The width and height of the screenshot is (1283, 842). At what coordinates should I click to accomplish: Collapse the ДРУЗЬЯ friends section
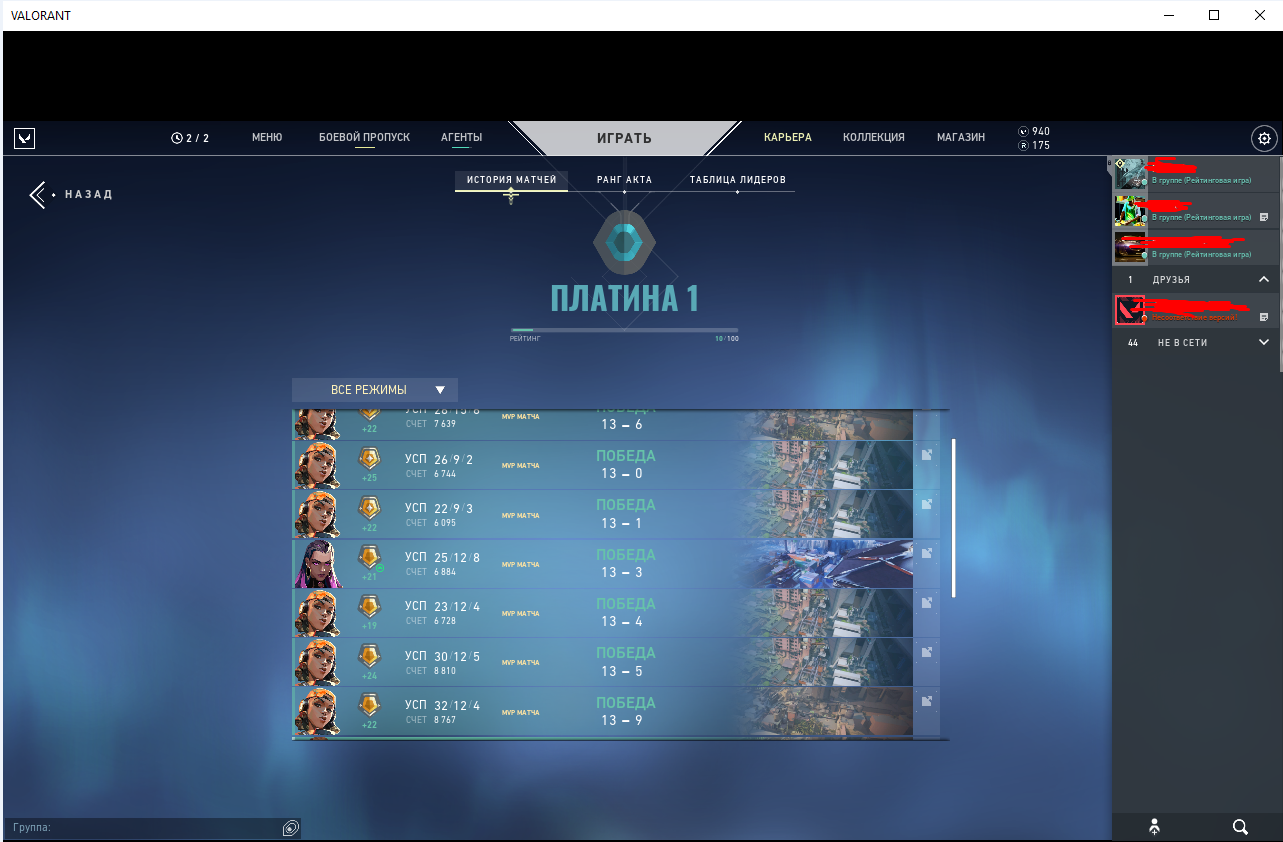pos(1263,280)
